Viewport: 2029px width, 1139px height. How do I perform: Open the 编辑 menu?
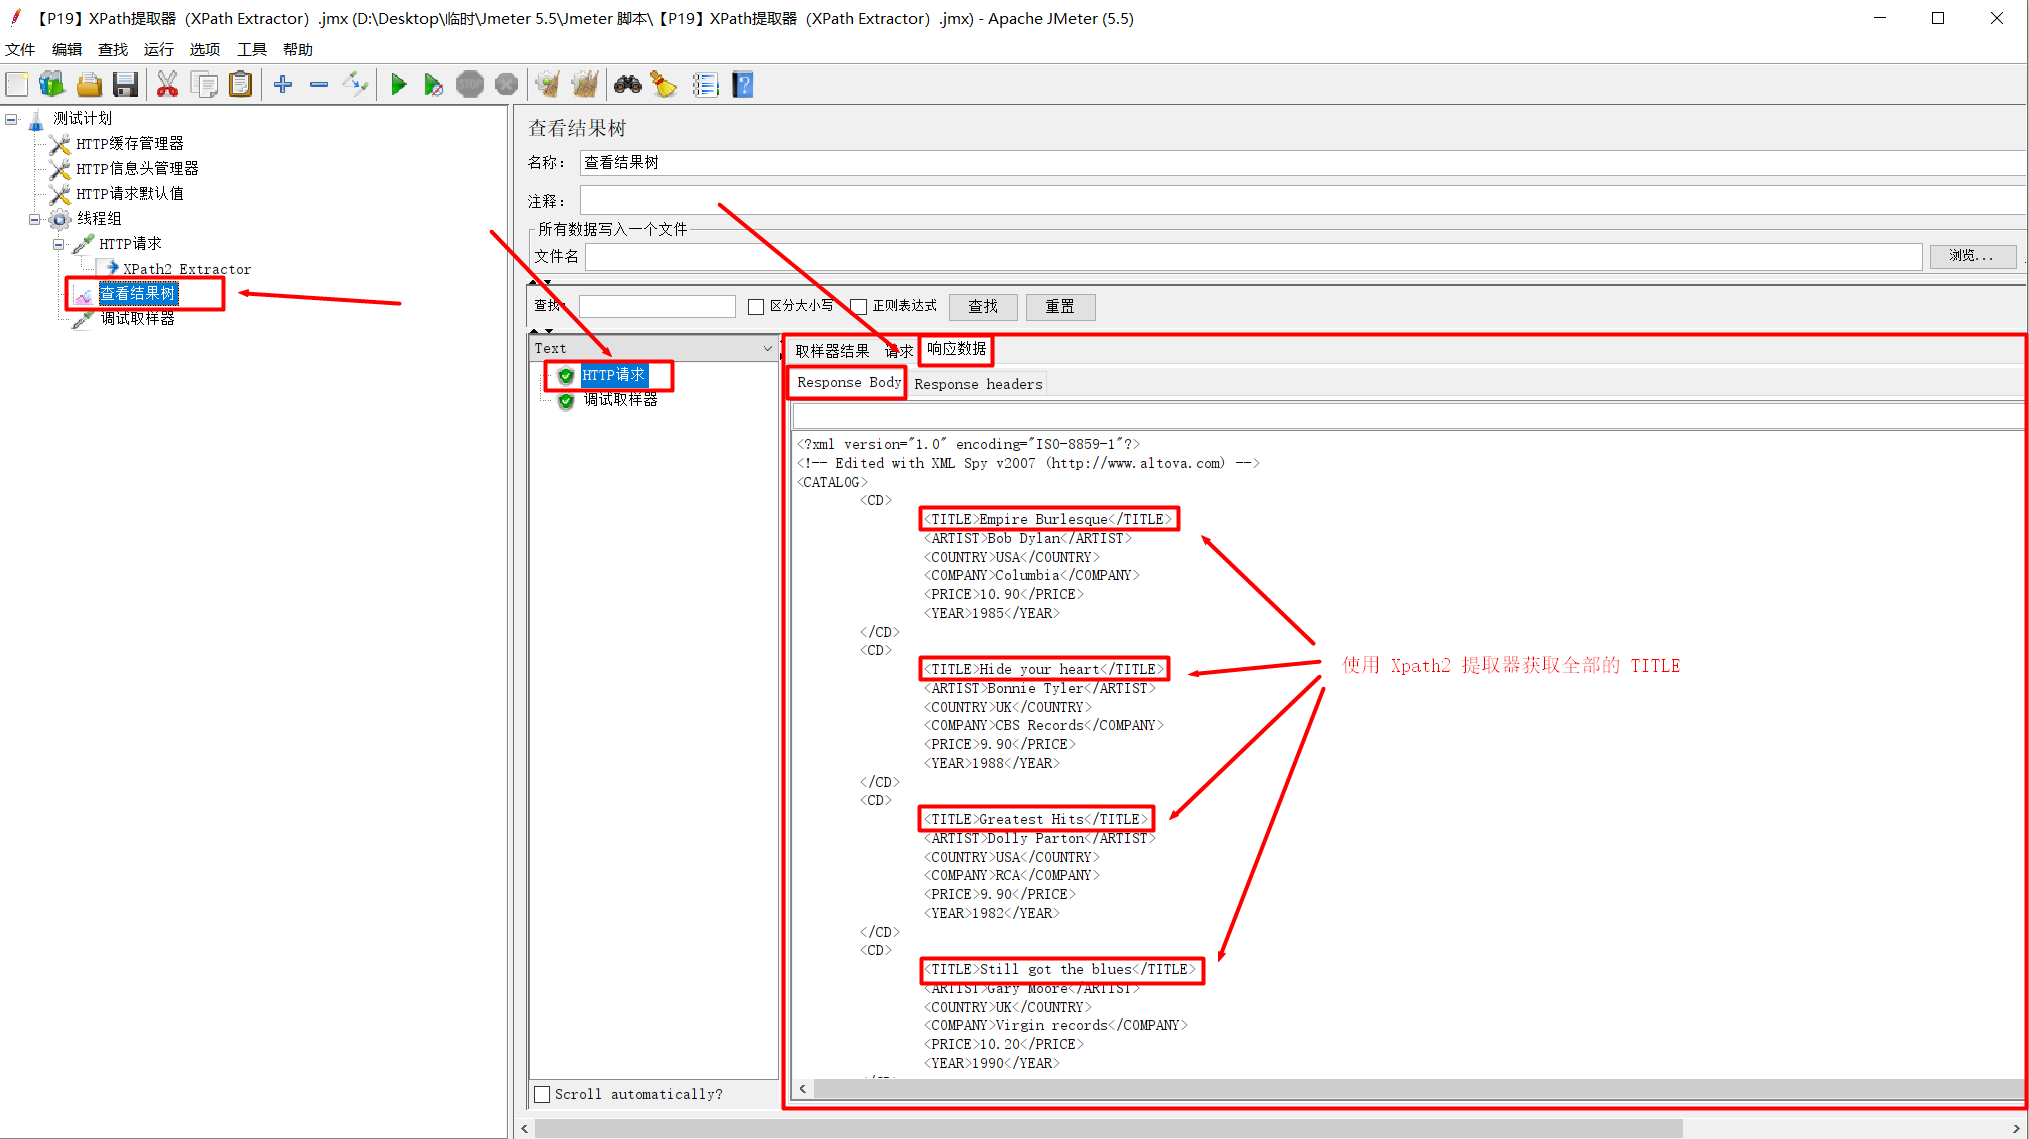pos(67,49)
